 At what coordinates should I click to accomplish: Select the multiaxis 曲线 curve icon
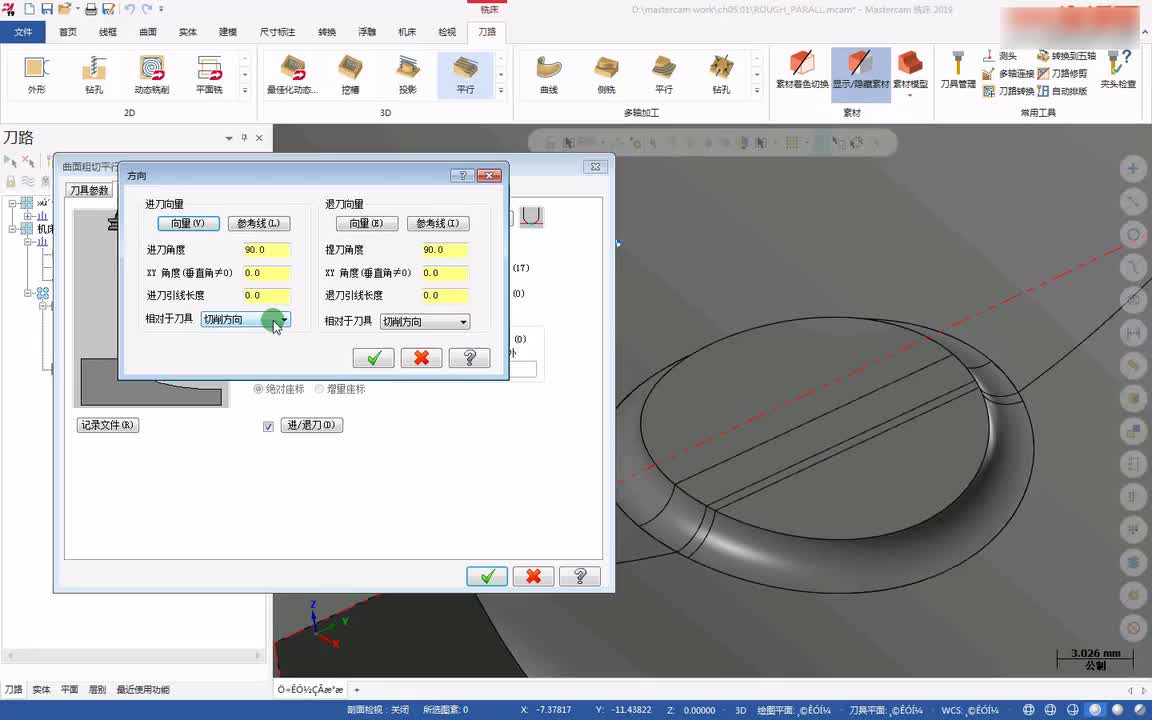click(x=549, y=74)
